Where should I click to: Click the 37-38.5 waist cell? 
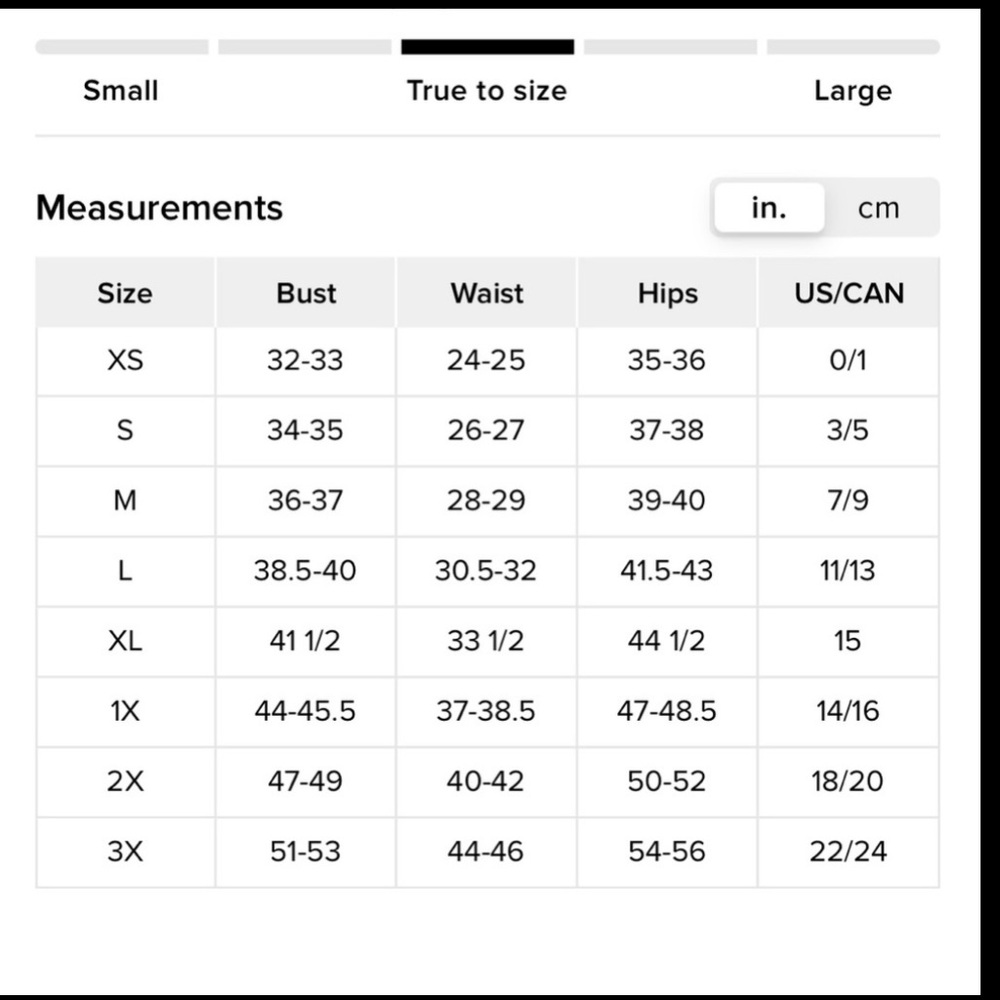(487, 712)
